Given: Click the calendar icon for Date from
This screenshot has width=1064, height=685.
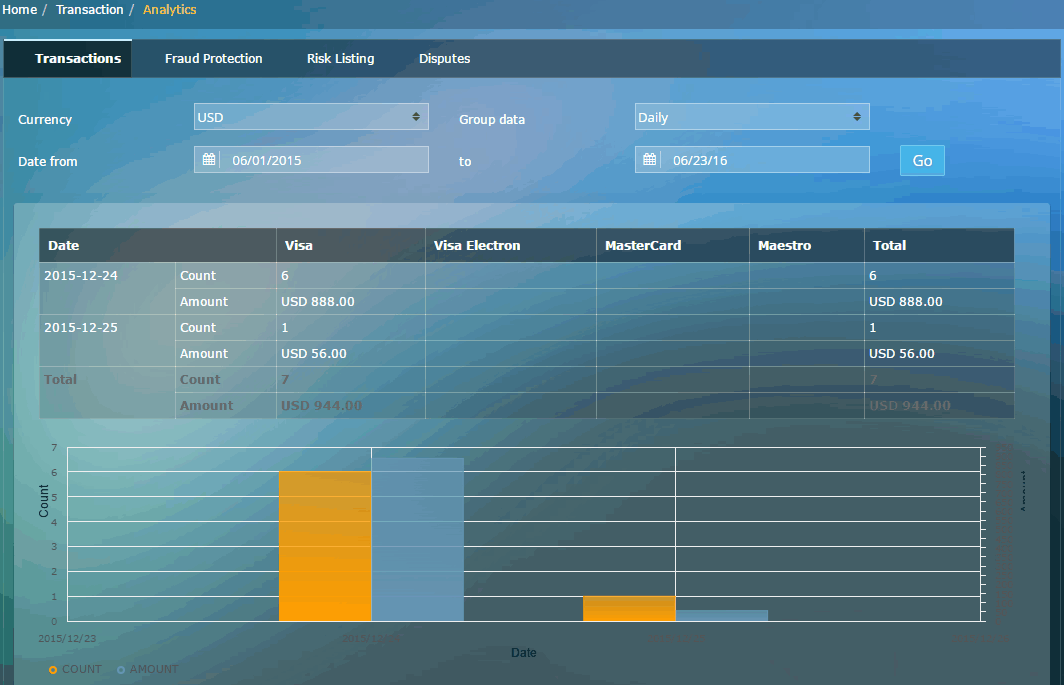Looking at the screenshot, I should (x=209, y=160).
